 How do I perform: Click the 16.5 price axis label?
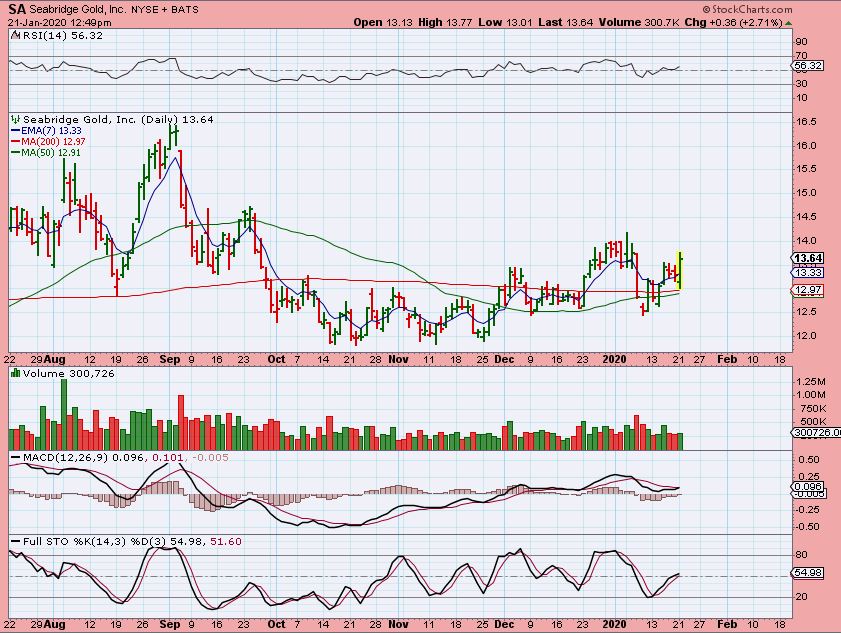pos(807,122)
